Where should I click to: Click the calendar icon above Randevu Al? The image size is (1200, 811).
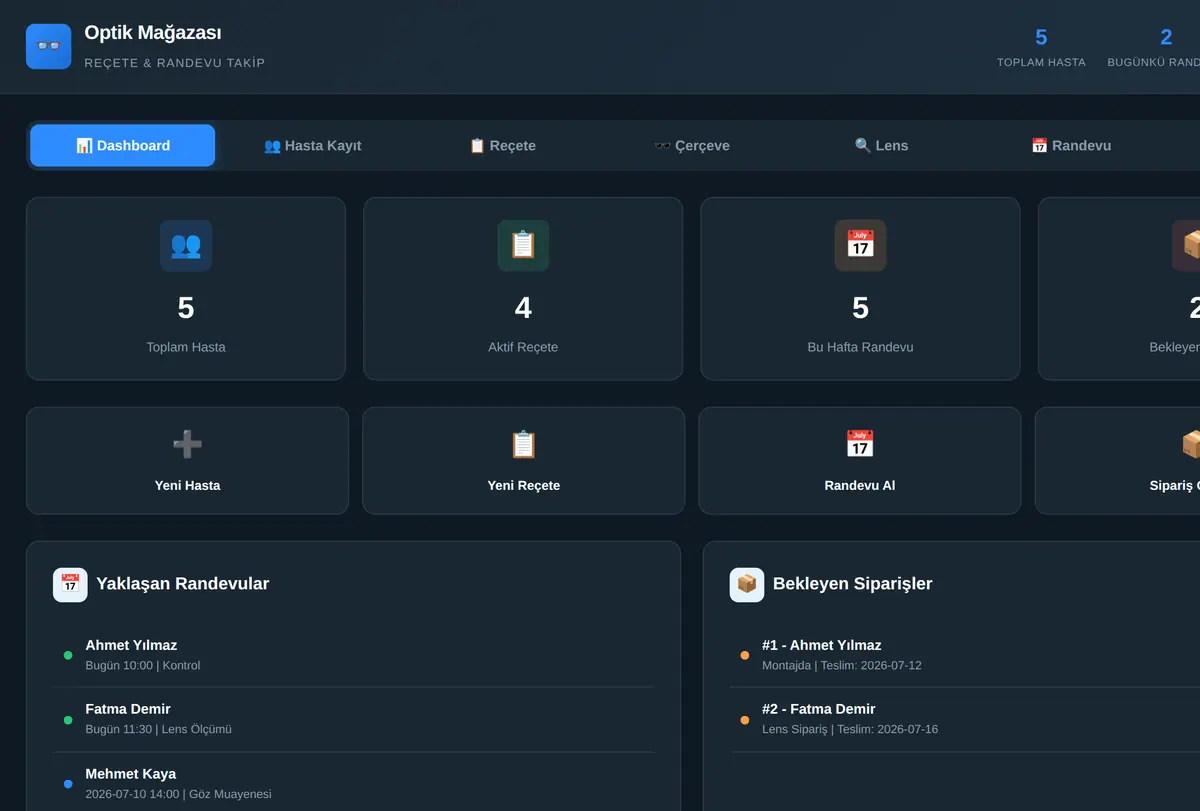click(860, 444)
